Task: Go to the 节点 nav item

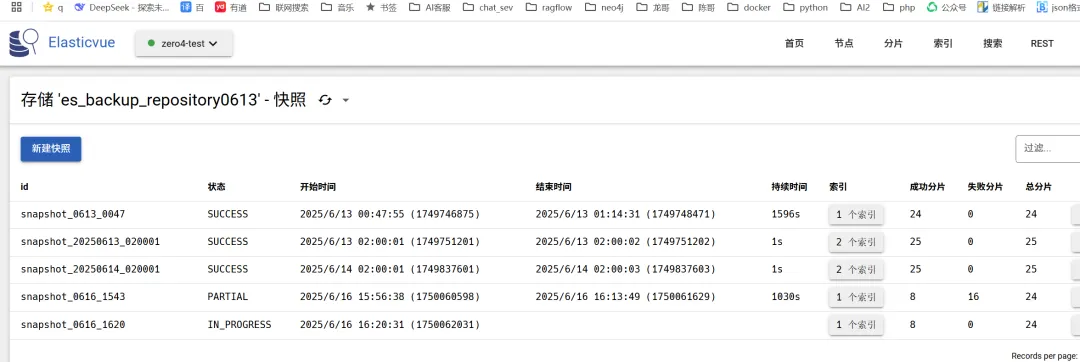Action: point(844,43)
